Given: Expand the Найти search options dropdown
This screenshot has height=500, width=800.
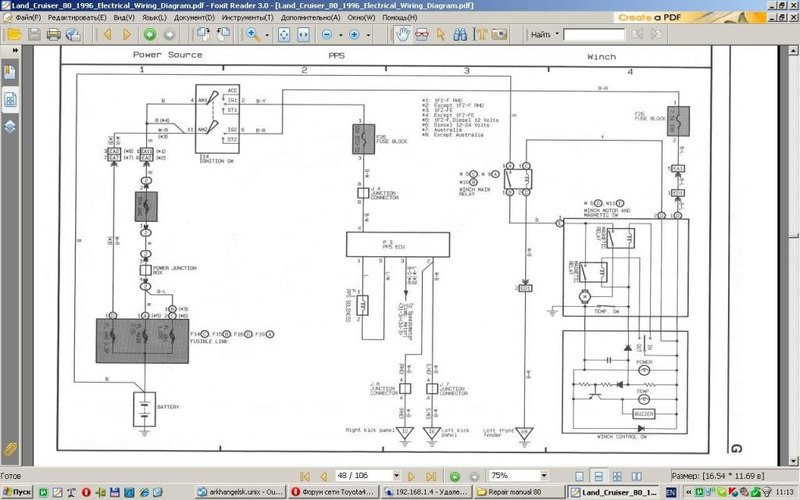Looking at the screenshot, I should click(555, 34).
